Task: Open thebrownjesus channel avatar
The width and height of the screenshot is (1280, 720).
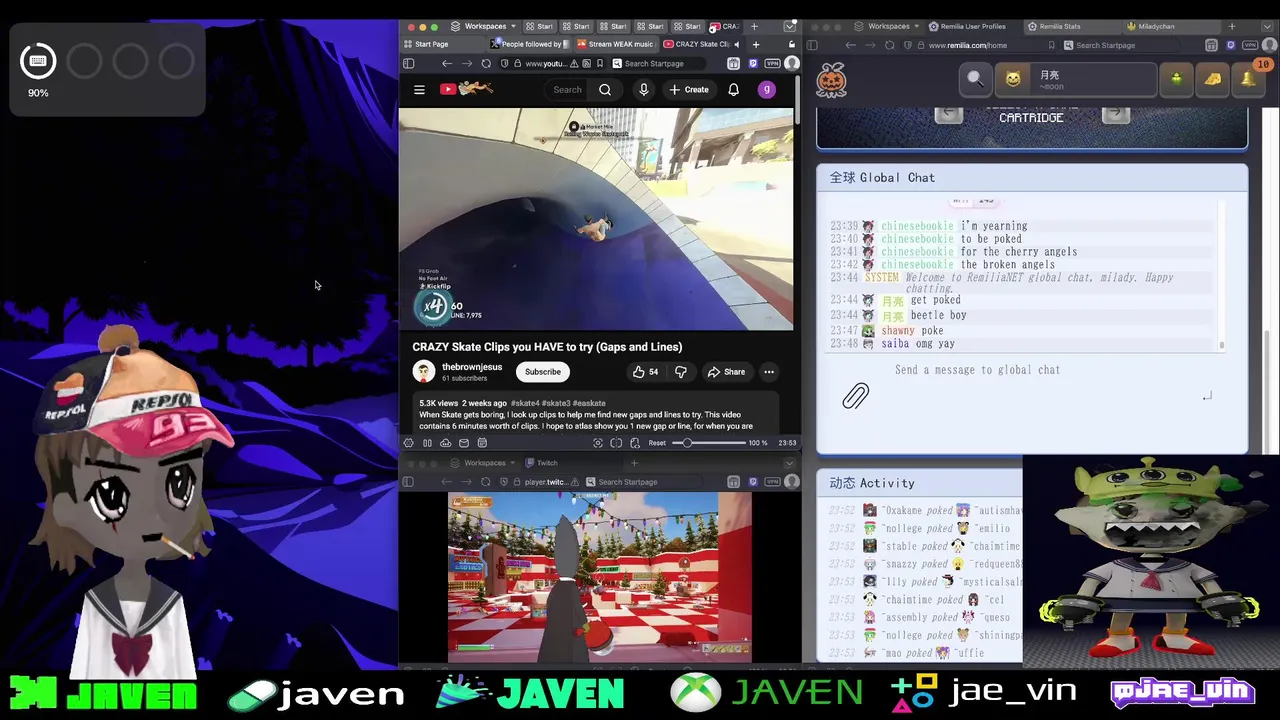Action: tap(424, 372)
